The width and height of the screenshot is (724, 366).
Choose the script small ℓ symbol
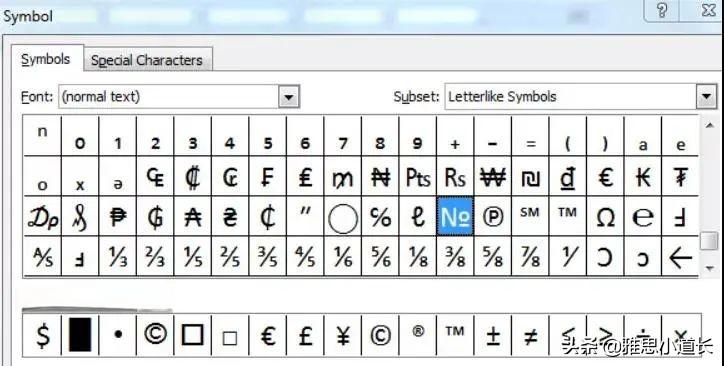click(418, 216)
